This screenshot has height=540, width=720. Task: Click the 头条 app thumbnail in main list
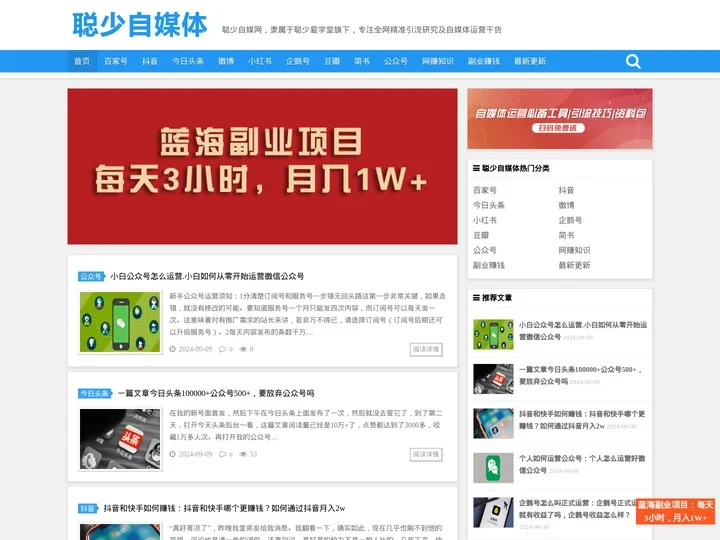tap(120, 439)
